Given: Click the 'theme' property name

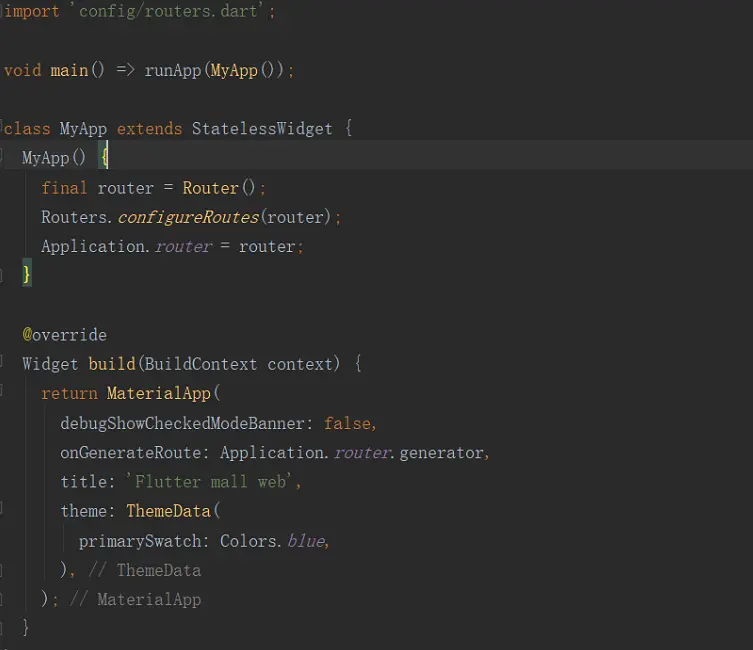Looking at the screenshot, I should pos(84,511).
